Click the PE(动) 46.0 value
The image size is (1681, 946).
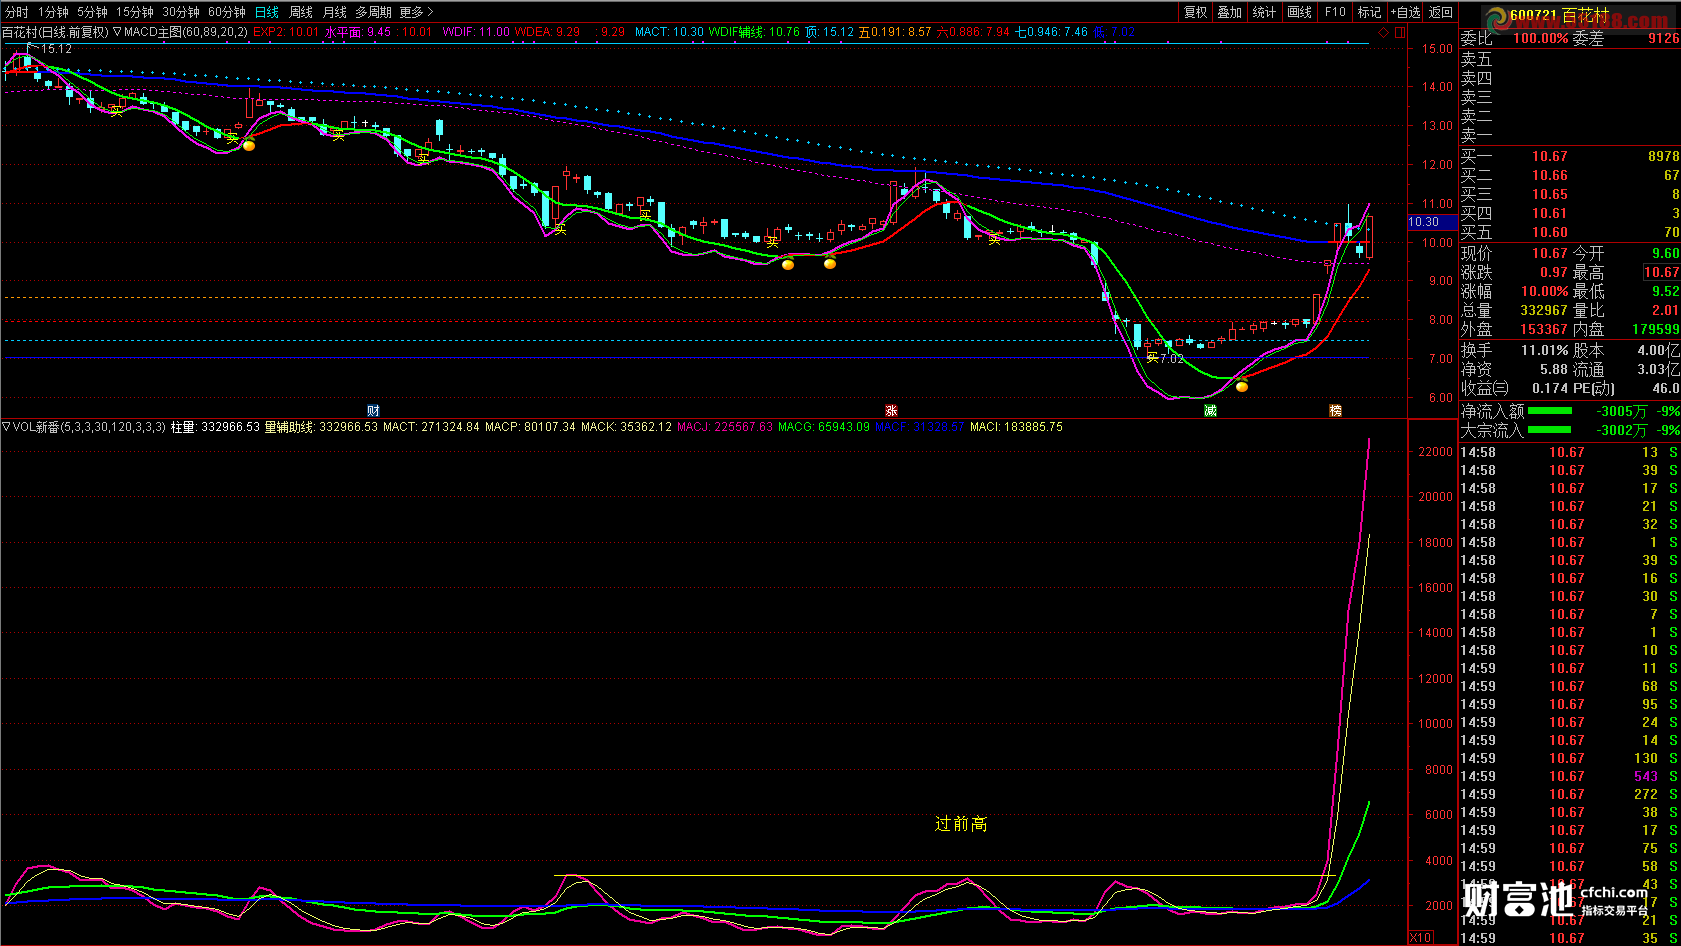click(x=1666, y=388)
